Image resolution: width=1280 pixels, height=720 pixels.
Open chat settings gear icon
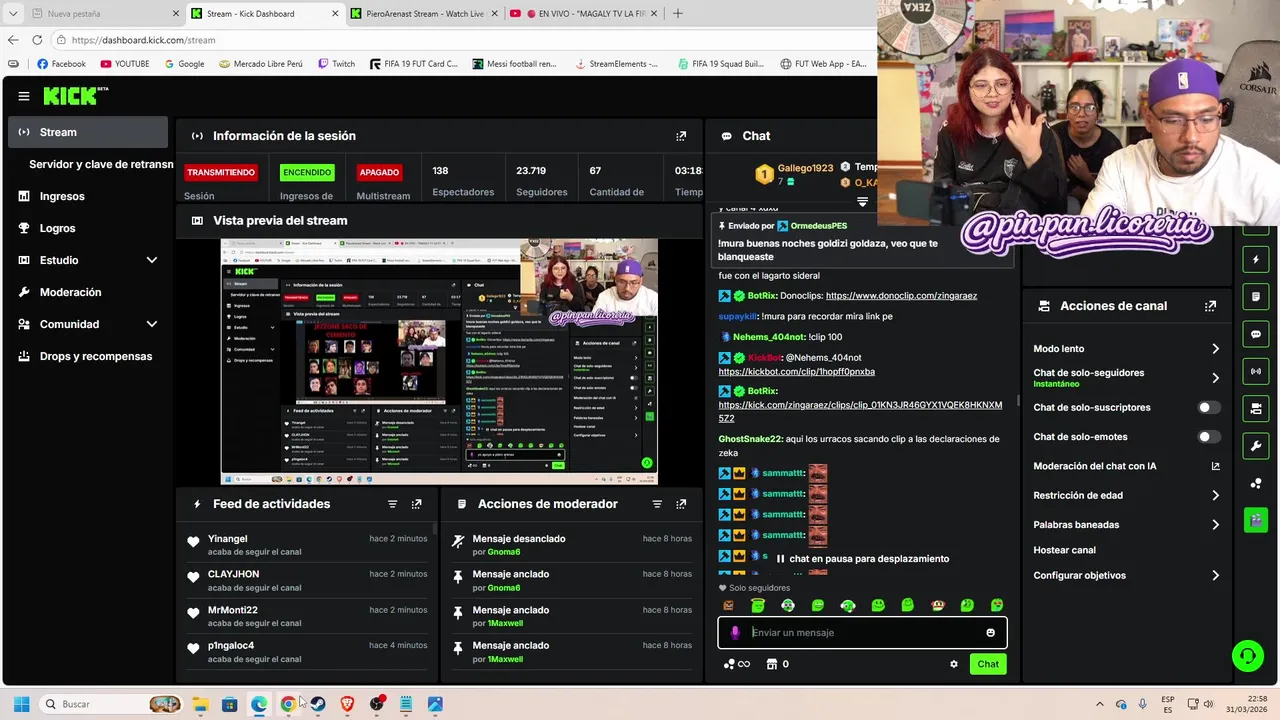[x=954, y=664]
